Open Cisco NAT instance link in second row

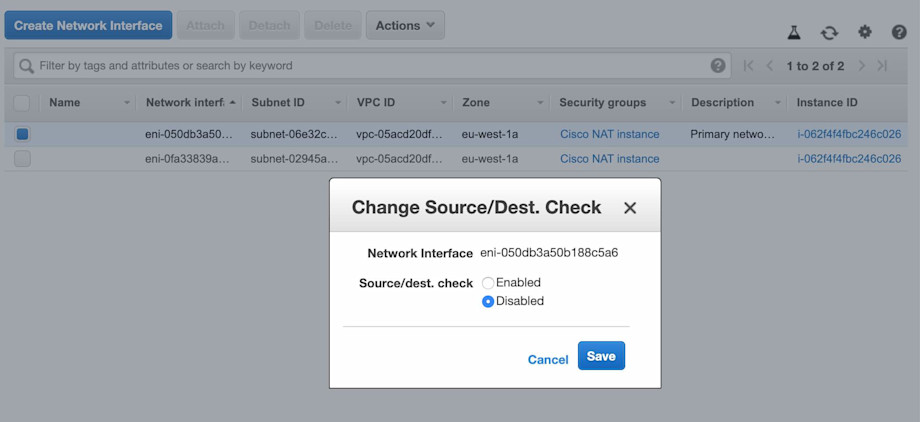610,159
